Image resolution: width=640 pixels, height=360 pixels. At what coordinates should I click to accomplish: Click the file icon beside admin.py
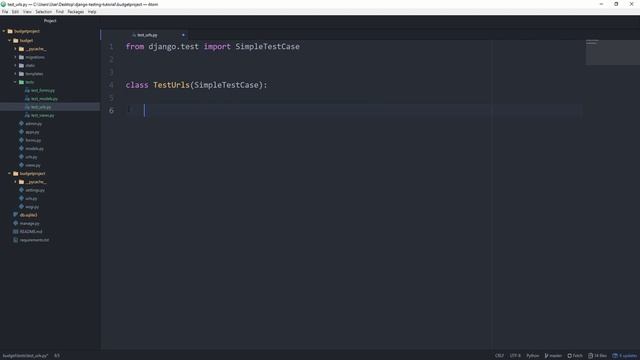point(22,123)
